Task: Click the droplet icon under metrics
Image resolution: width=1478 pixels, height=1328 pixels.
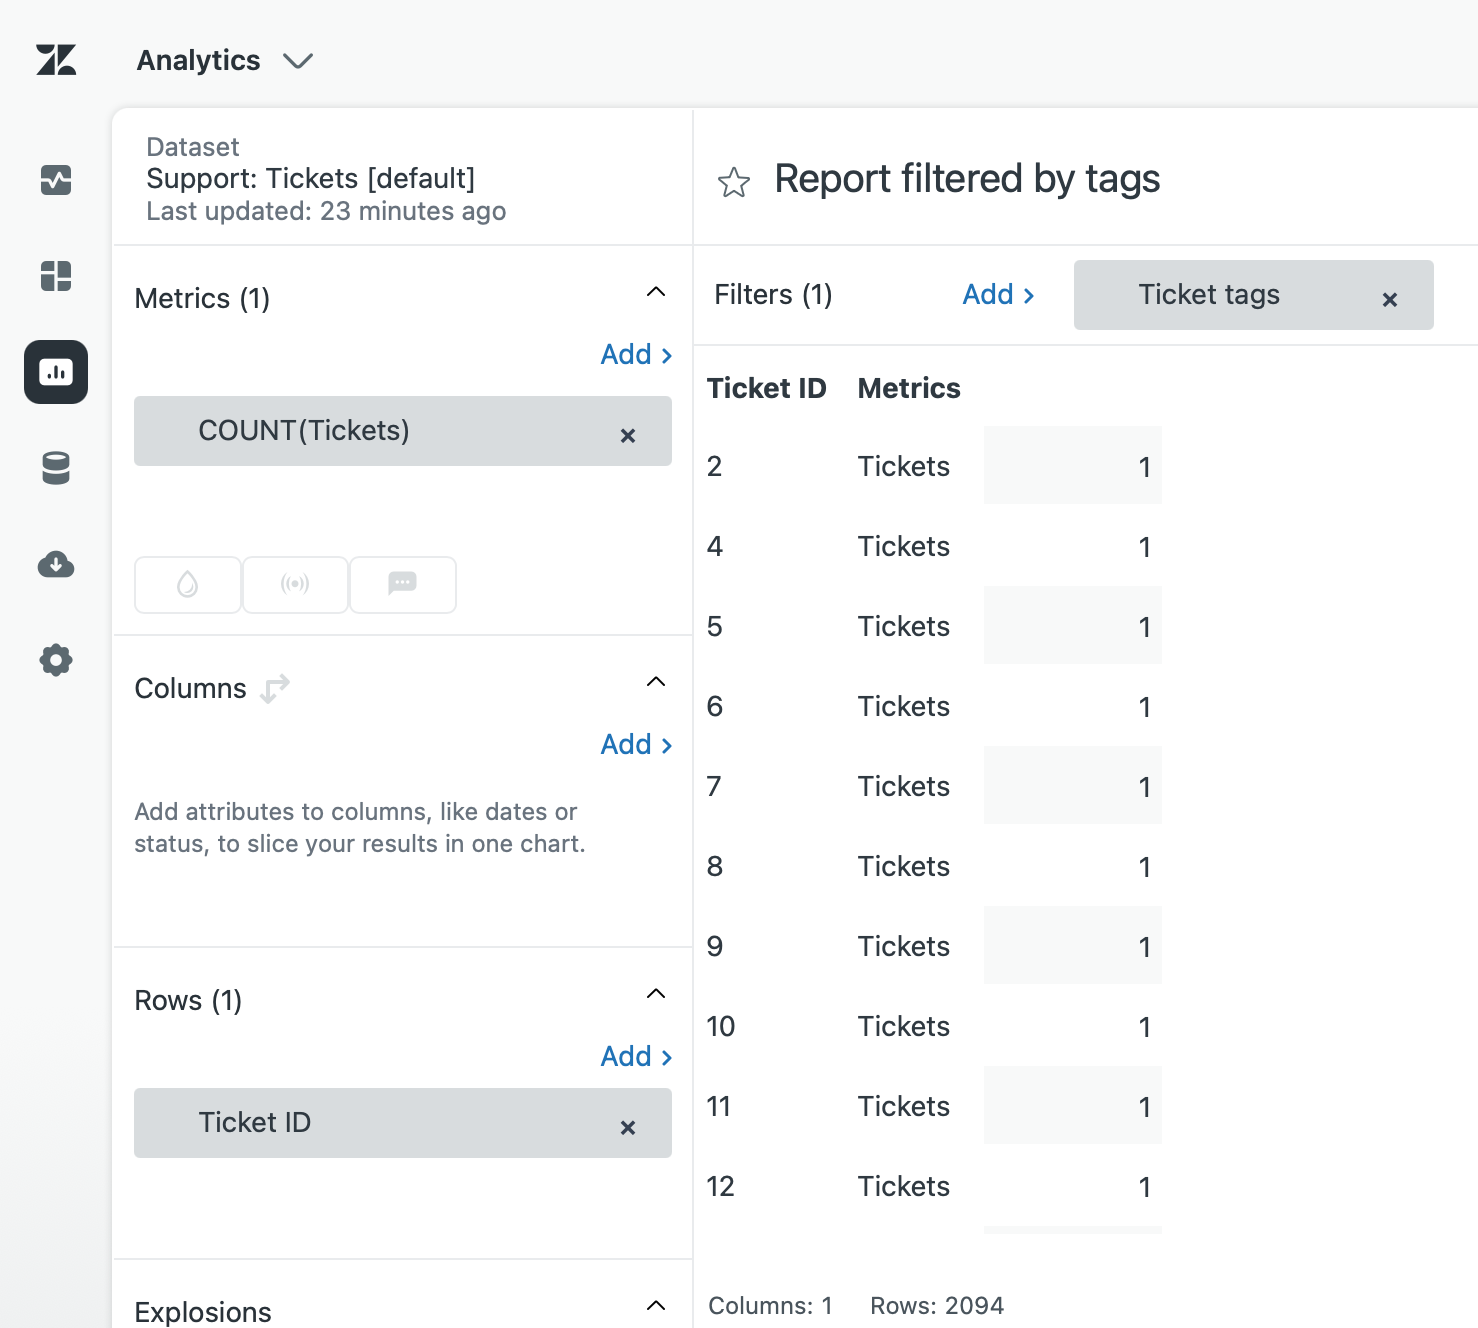Action: [188, 584]
